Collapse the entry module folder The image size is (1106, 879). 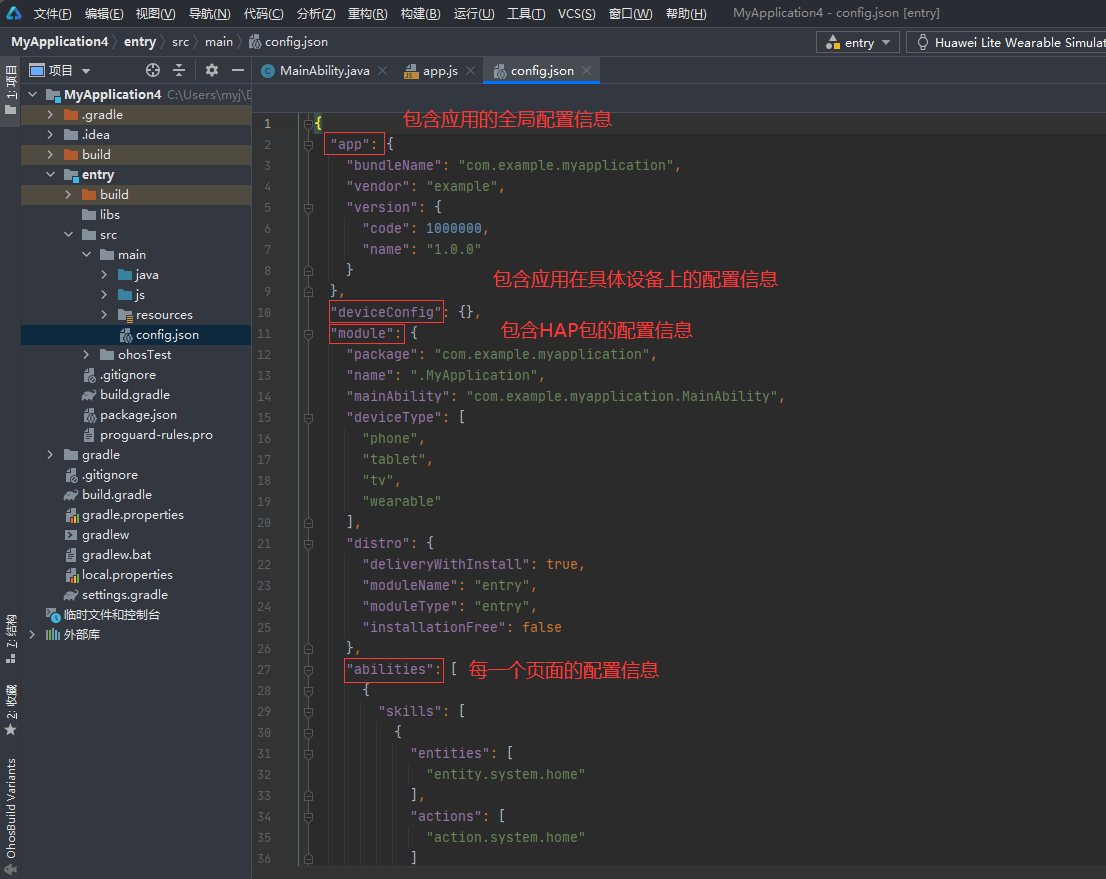pyautogui.click(x=50, y=174)
